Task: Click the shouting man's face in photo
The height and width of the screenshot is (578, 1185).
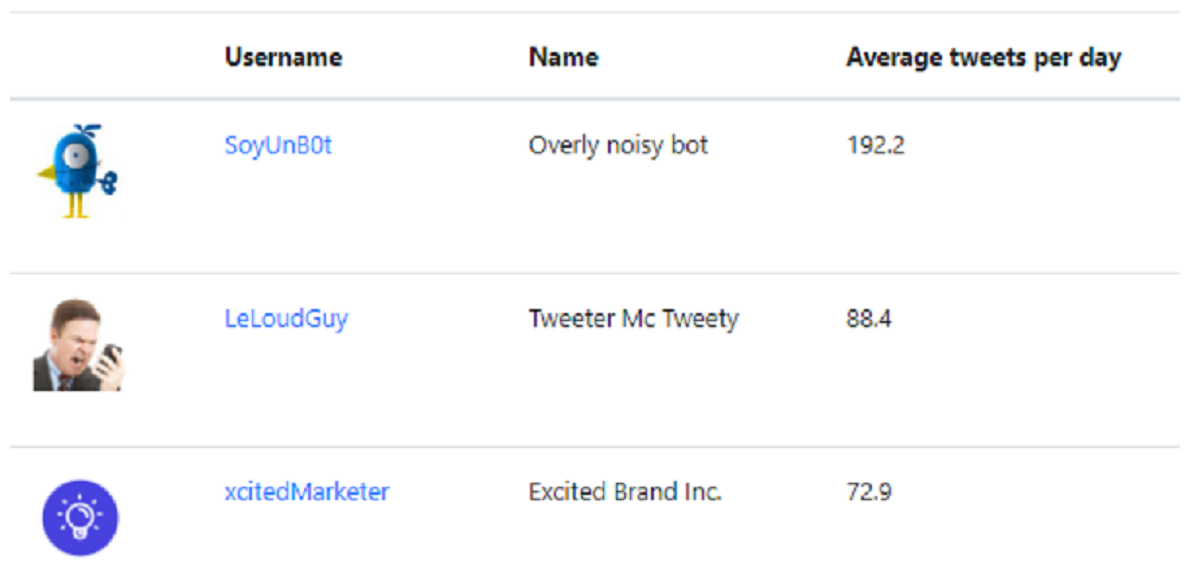Action: coord(73,337)
